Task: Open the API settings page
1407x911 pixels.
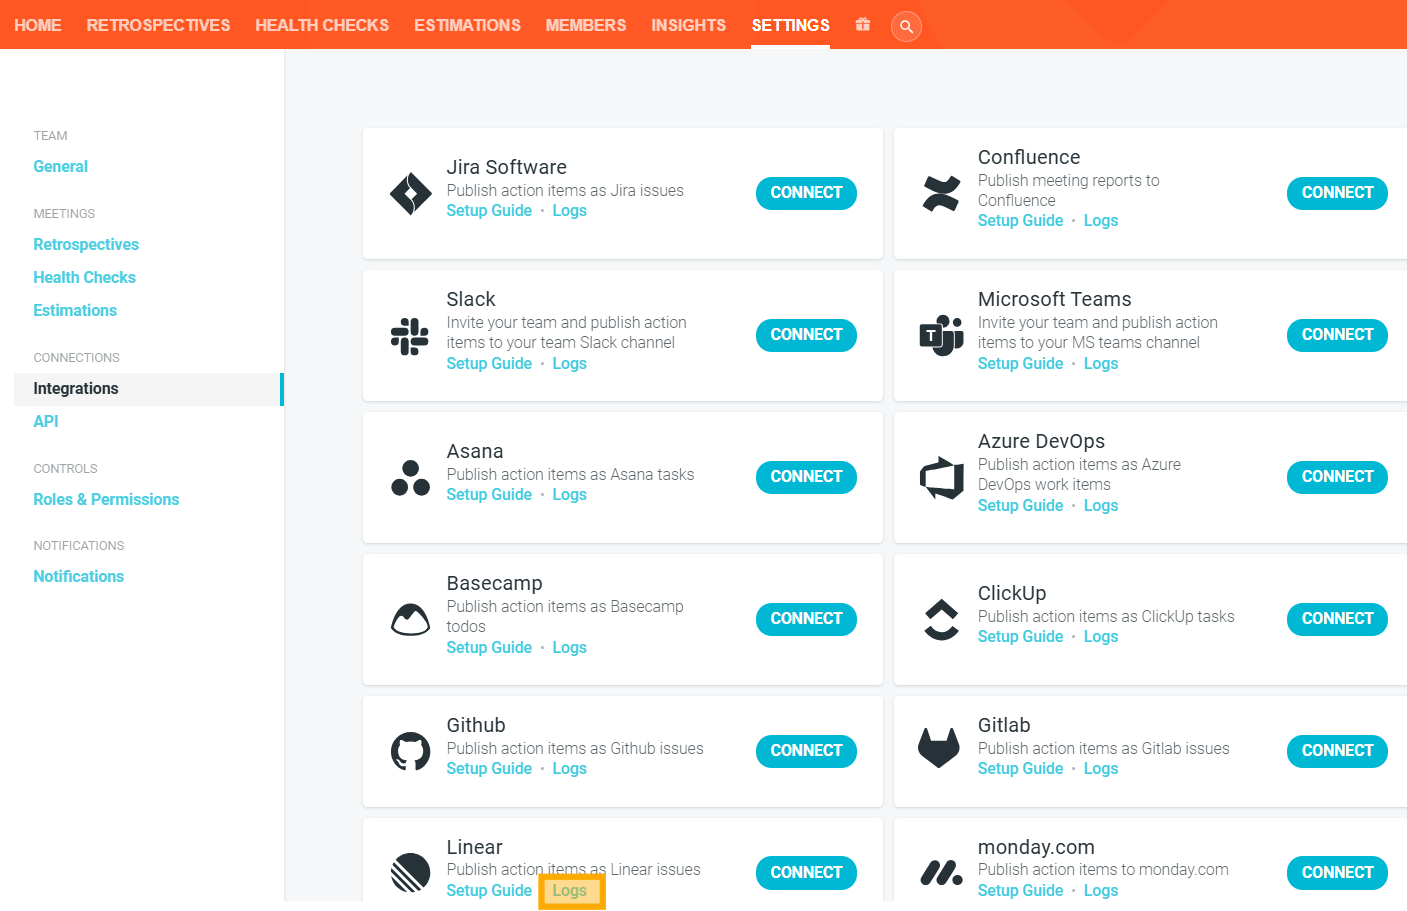Action: 46,422
